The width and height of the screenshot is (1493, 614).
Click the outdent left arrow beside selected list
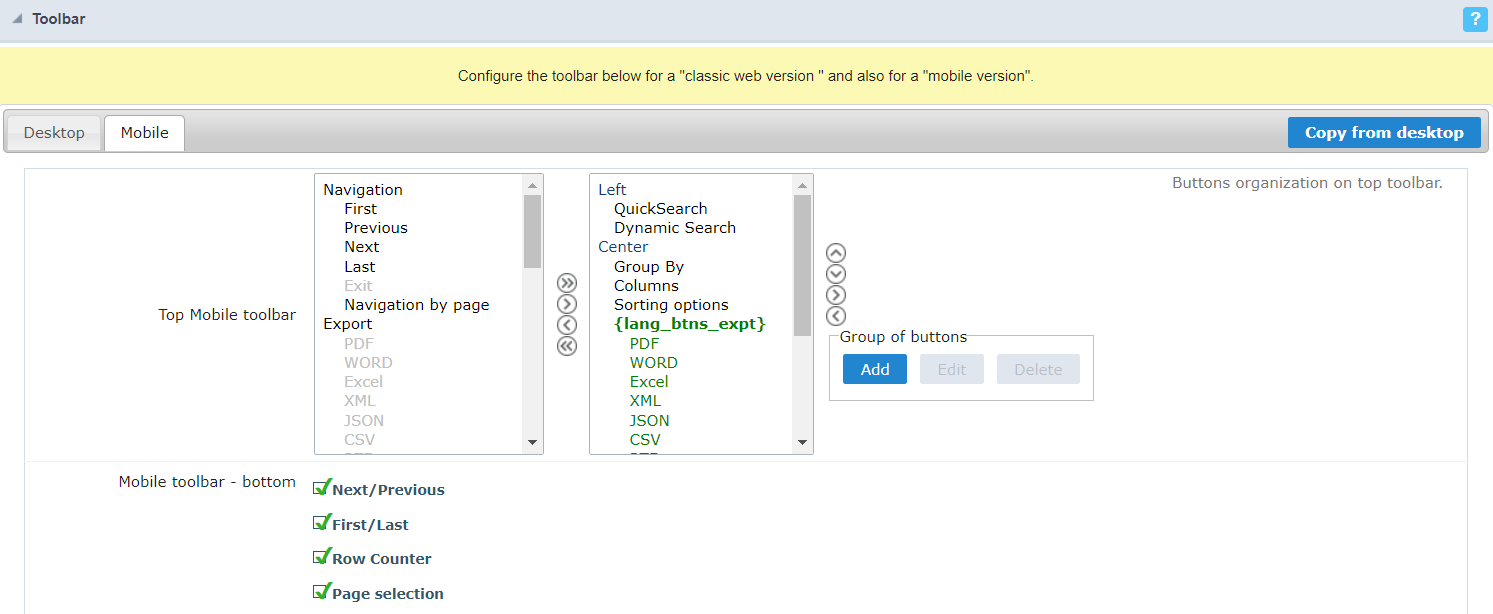pyautogui.click(x=837, y=316)
